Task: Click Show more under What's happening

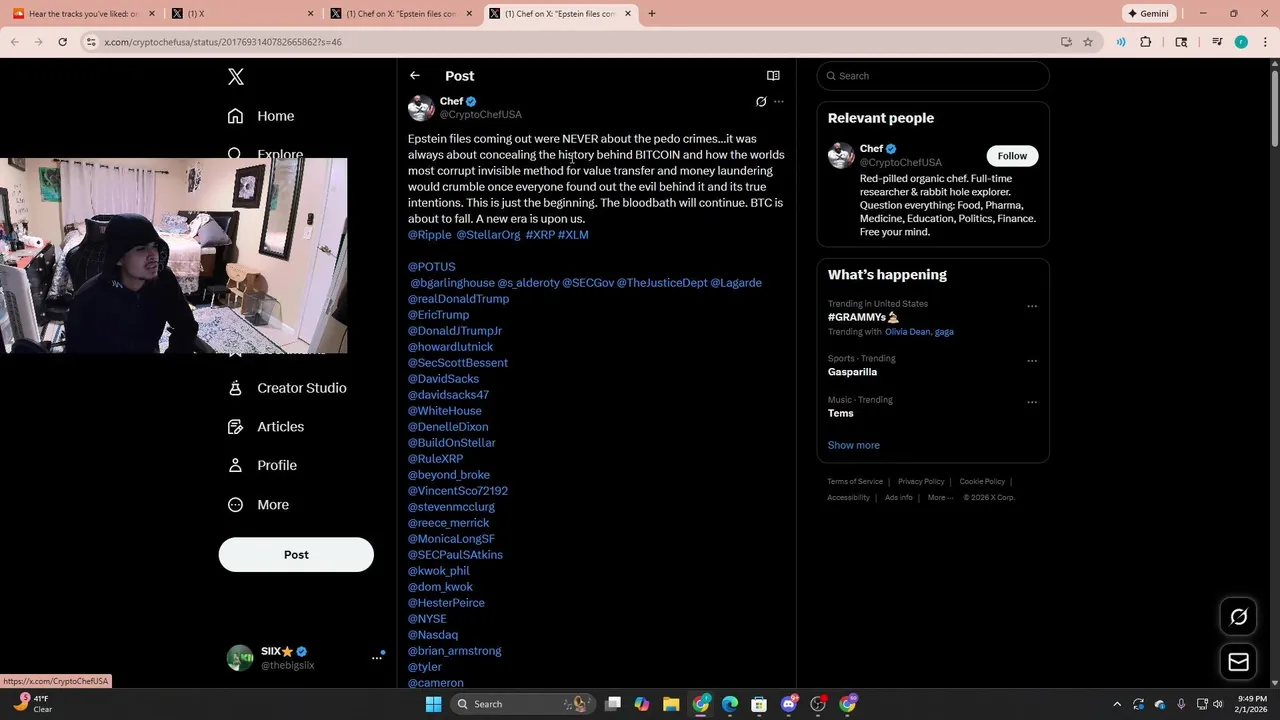Action: (x=854, y=445)
